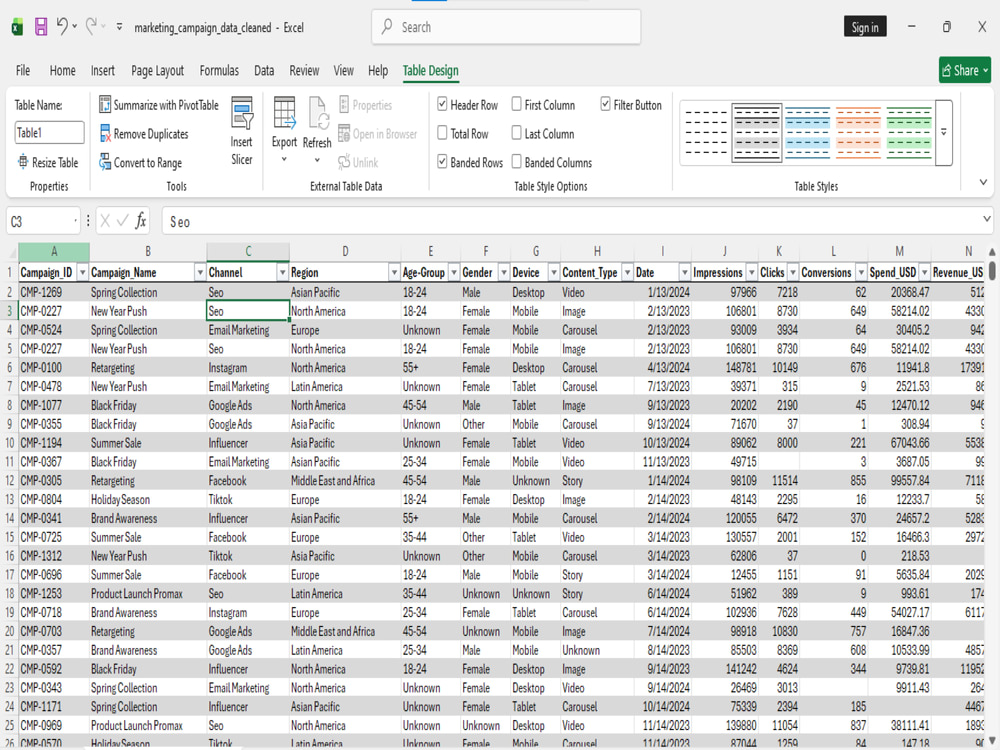Click the Sign in button

pos(865,27)
